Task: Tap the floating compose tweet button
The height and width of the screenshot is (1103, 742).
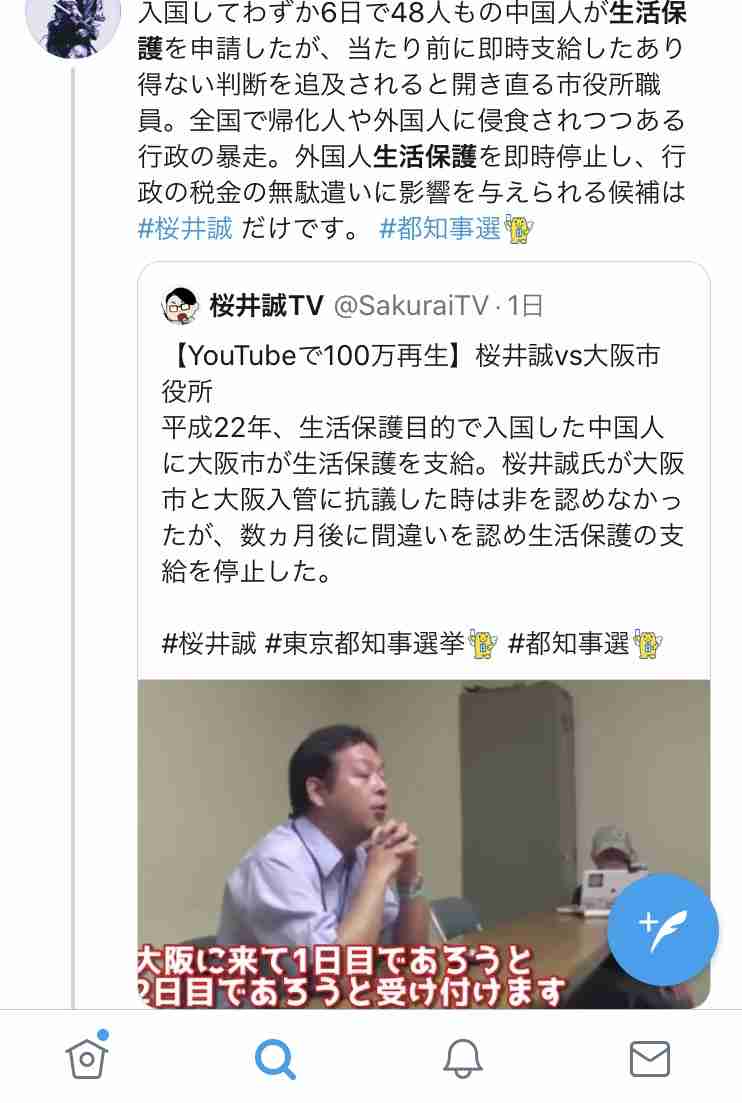Action: click(x=663, y=931)
